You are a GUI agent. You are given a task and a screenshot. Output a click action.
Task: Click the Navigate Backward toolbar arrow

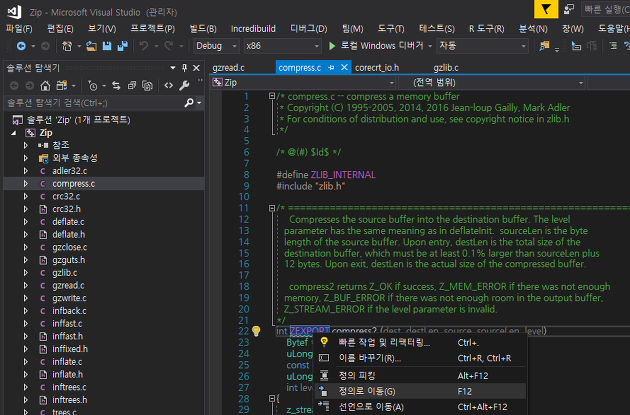point(21,46)
